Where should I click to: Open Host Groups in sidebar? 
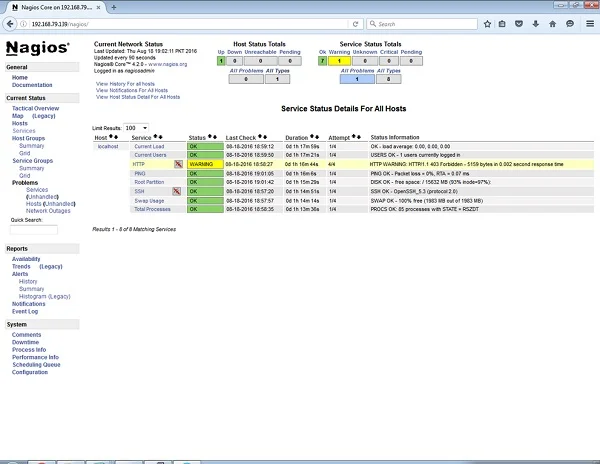[x=28, y=138]
